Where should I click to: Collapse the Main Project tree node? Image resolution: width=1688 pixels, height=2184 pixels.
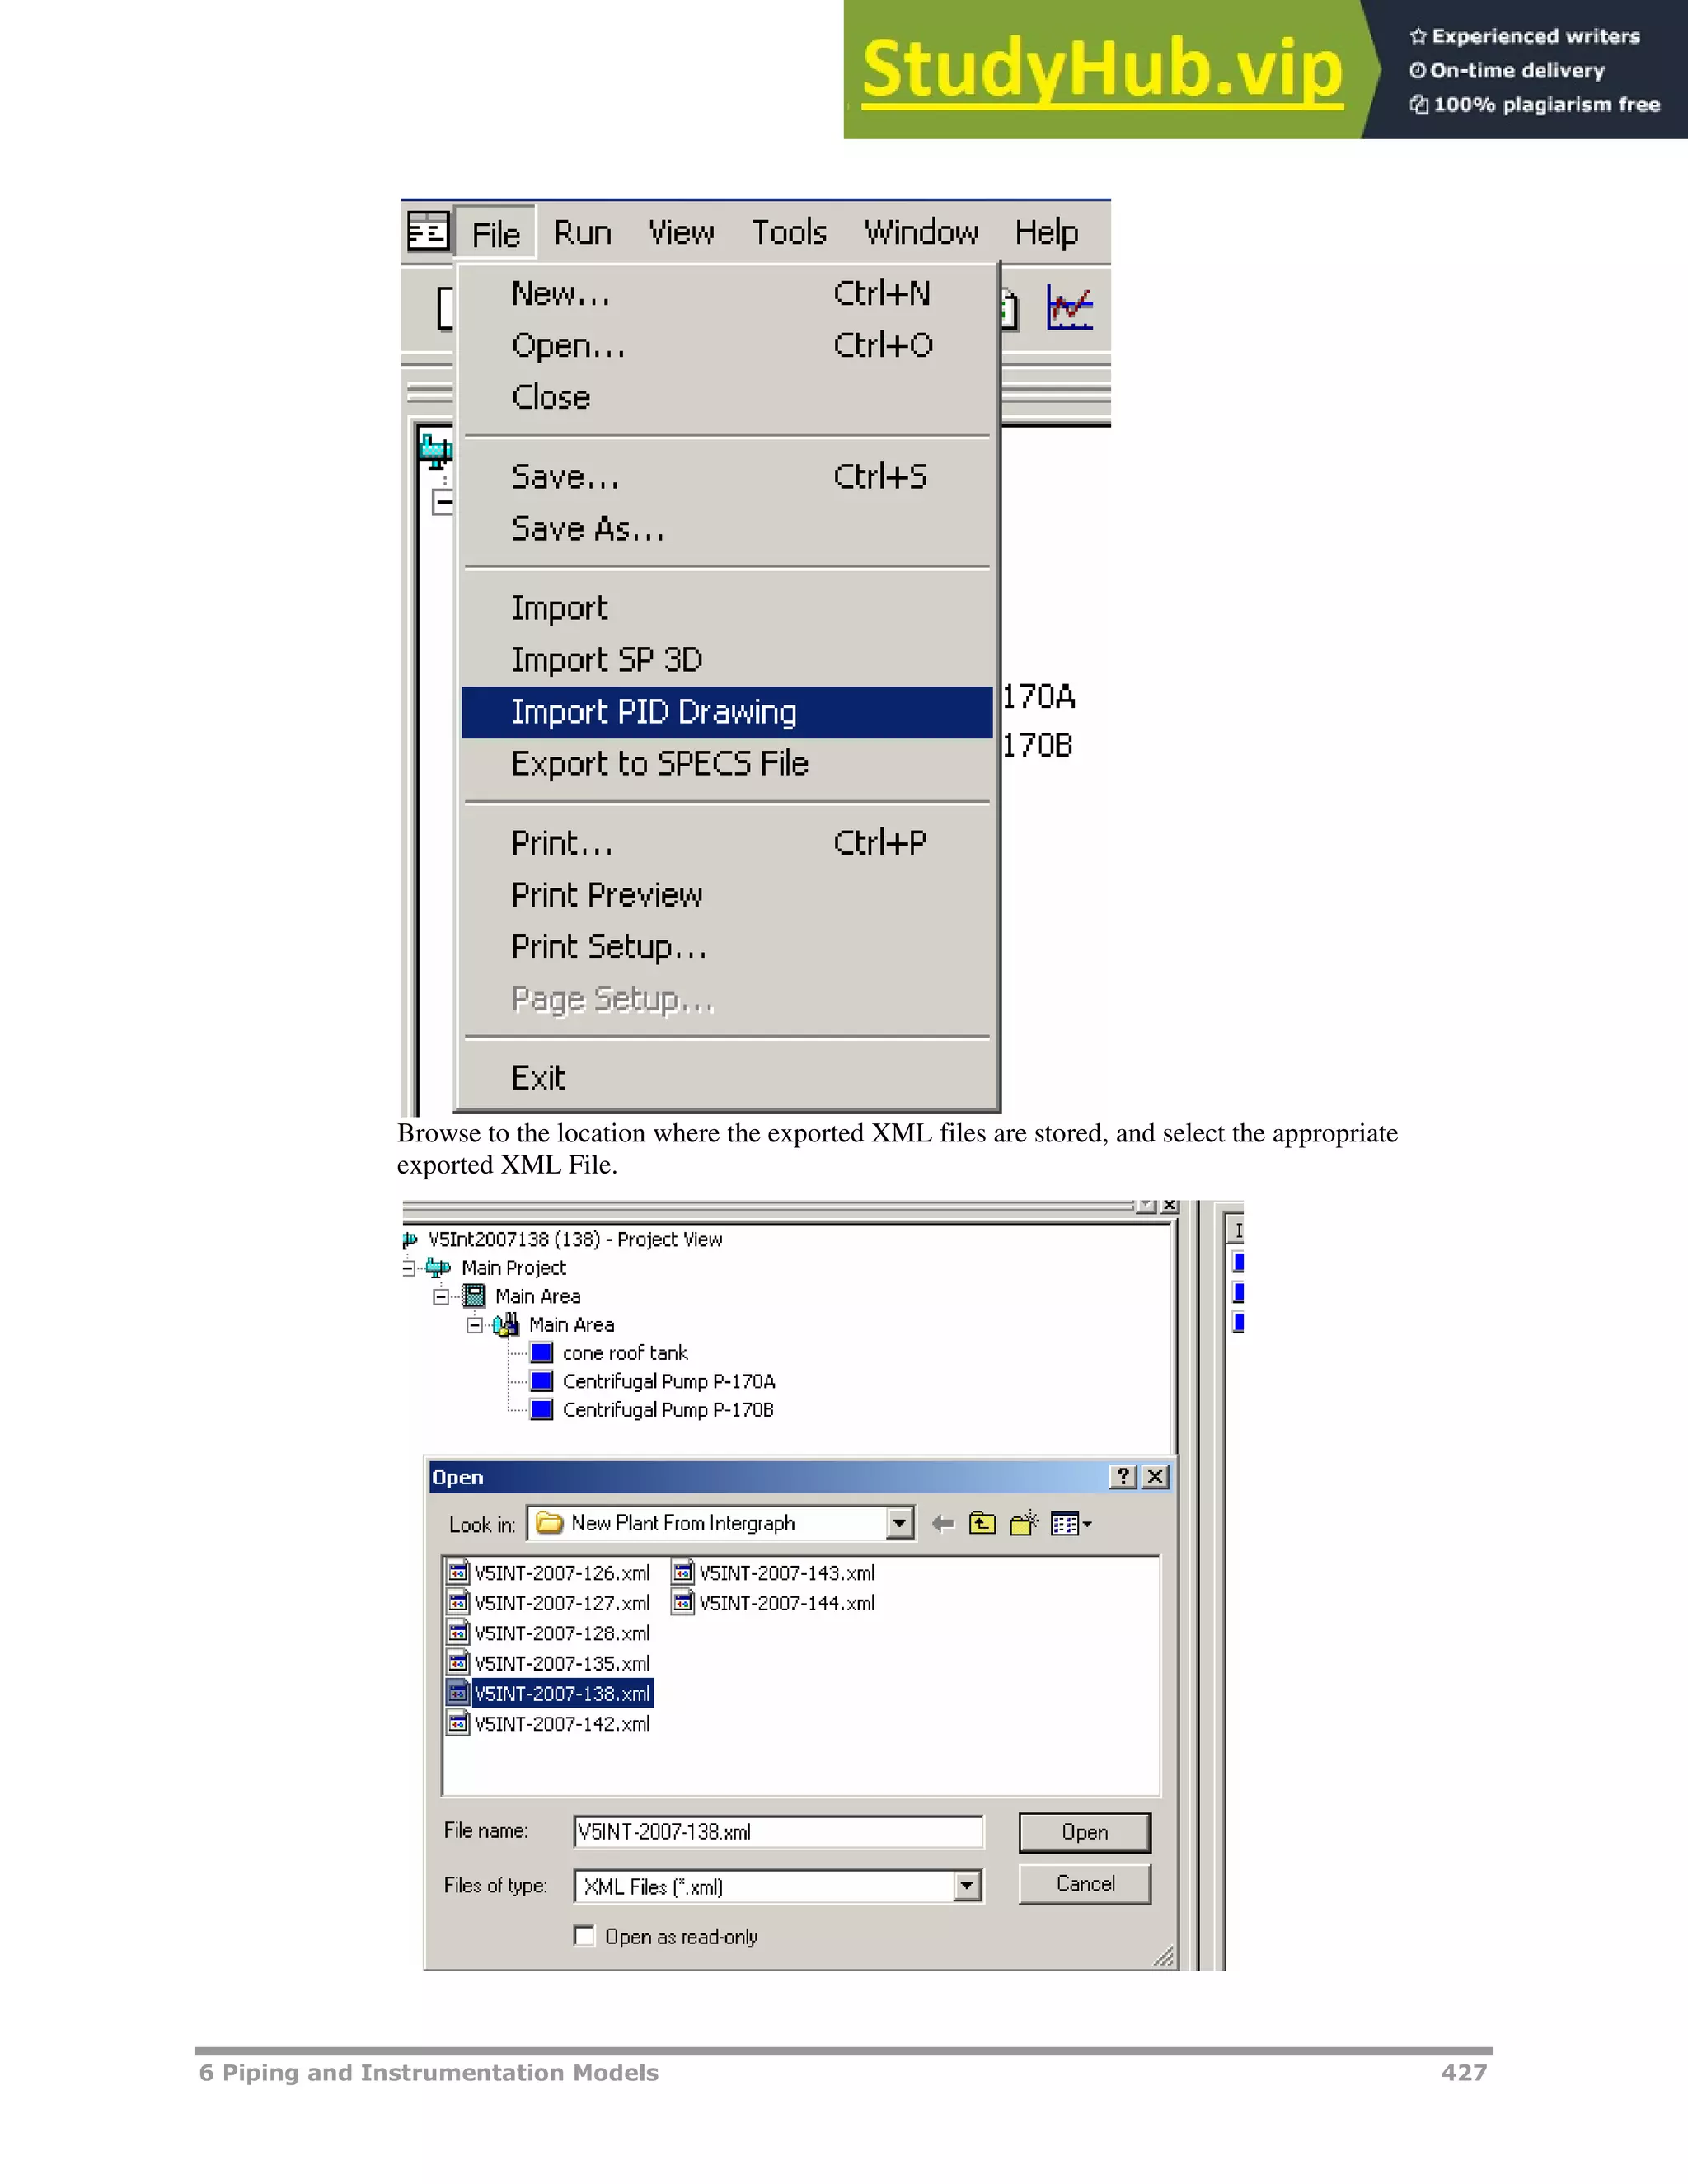[409, 1268]
